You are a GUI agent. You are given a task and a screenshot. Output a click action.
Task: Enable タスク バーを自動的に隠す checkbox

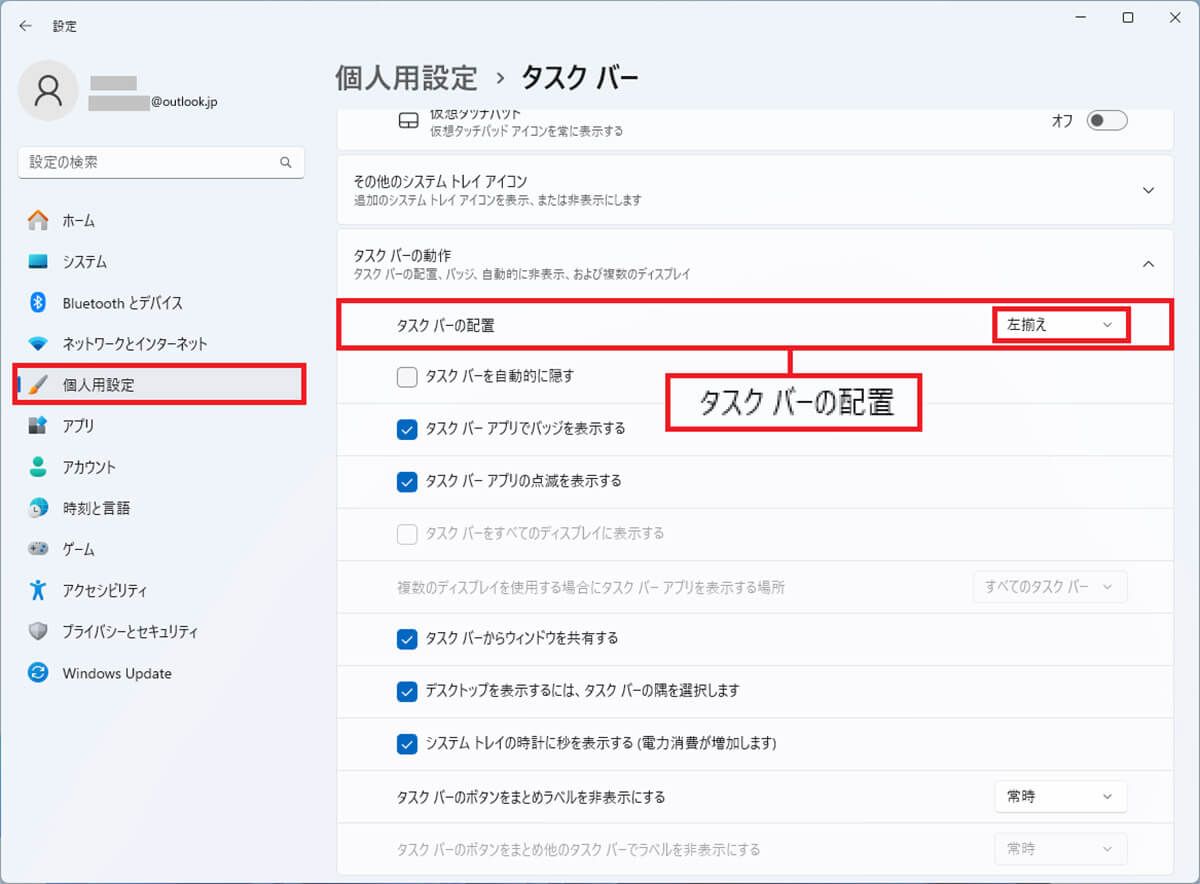pyautogui.click(x=407, y=377)
